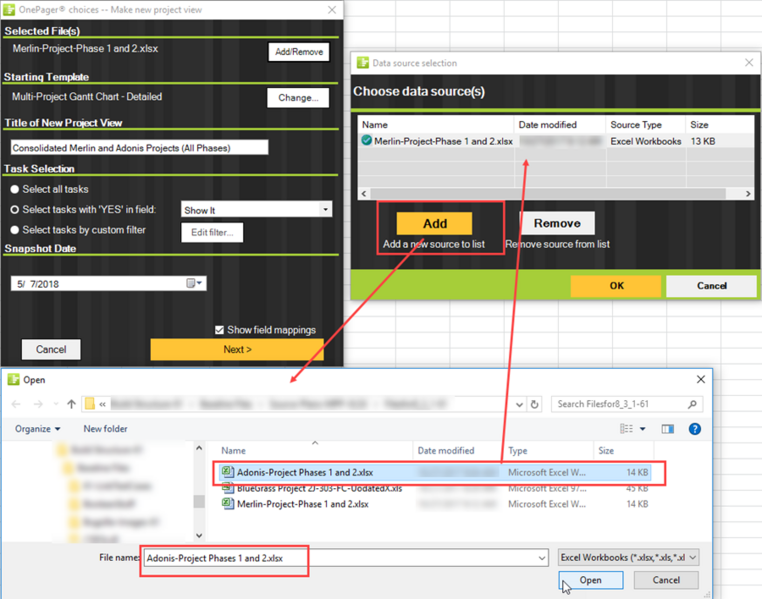The height and width of the screenshot is (599, 762).
Task: Click the Name column header in data sources
Action: tap(375, 125)
